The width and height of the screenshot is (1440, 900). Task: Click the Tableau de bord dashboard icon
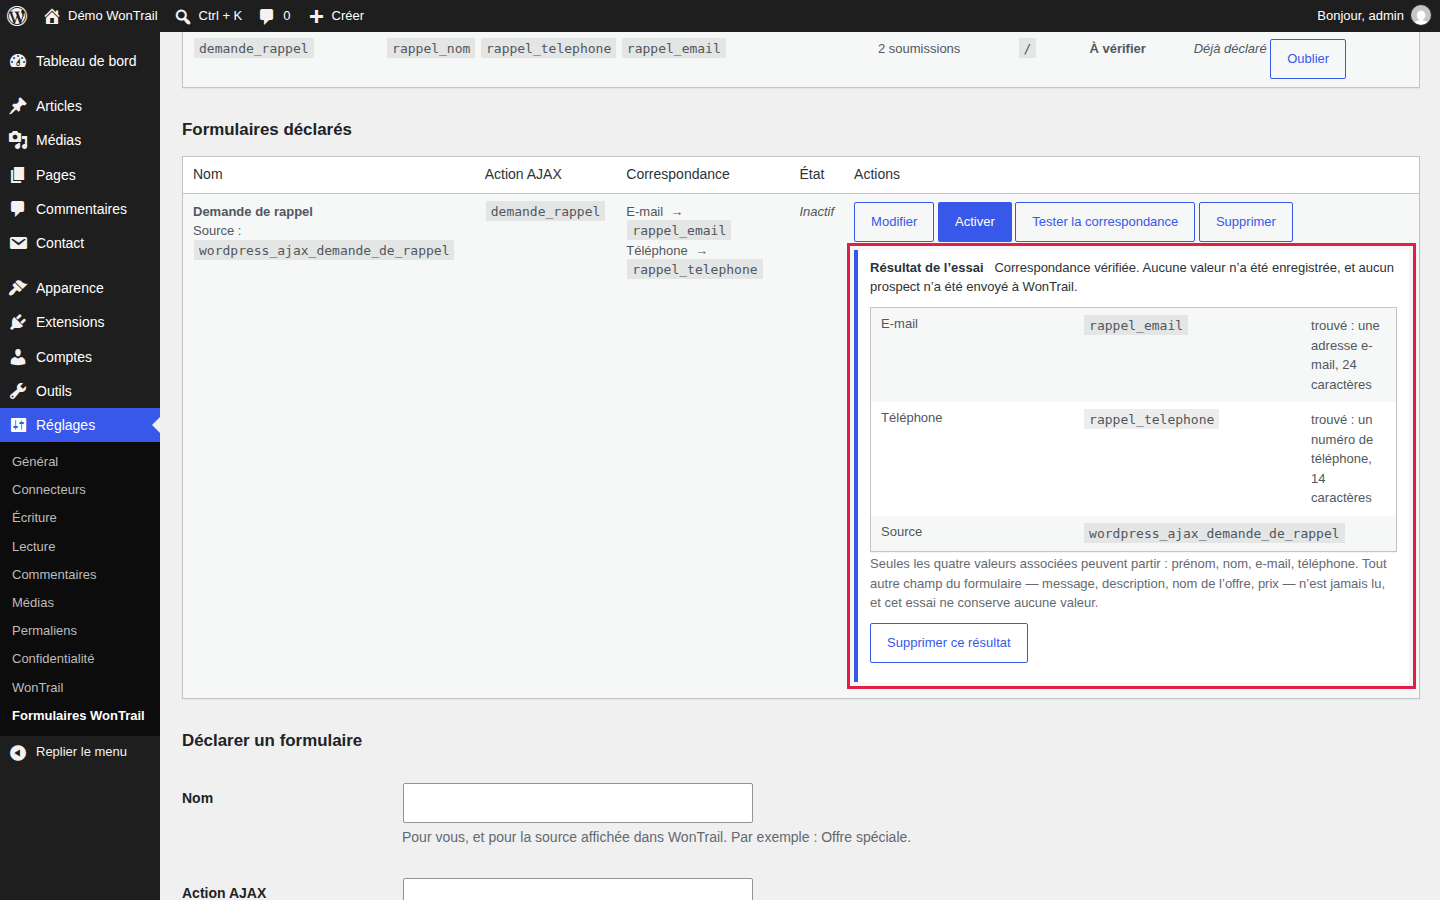18,61
